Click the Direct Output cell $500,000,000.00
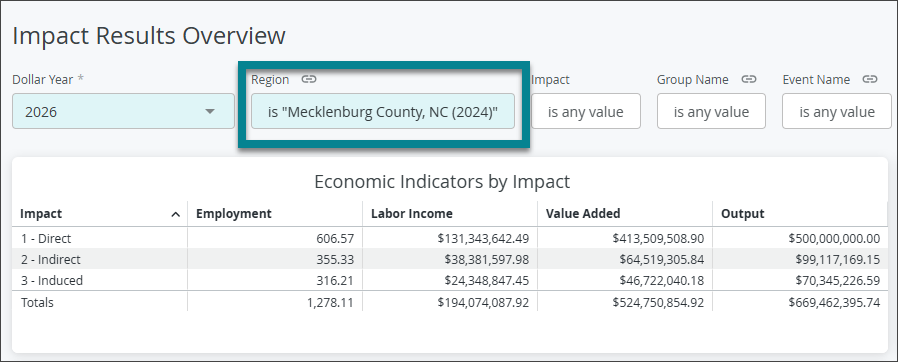This screenshot has width=898, height=362. coord(834,238)
